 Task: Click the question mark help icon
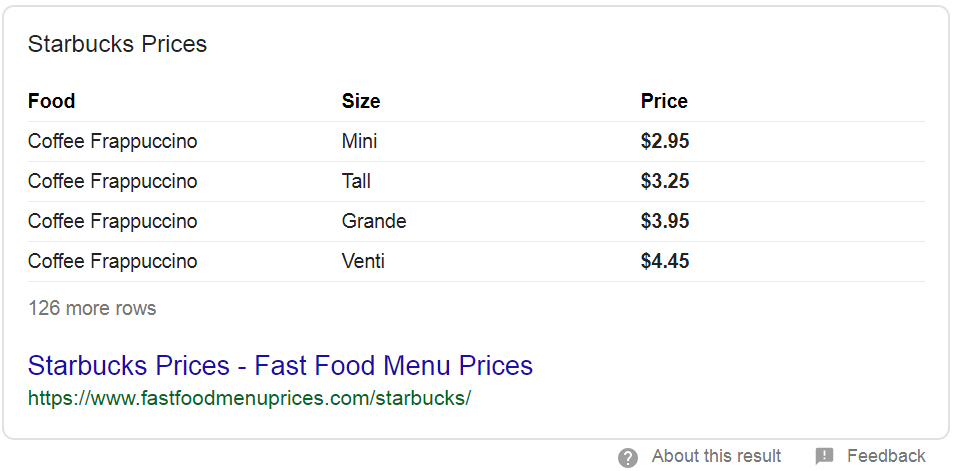point(628,457)
